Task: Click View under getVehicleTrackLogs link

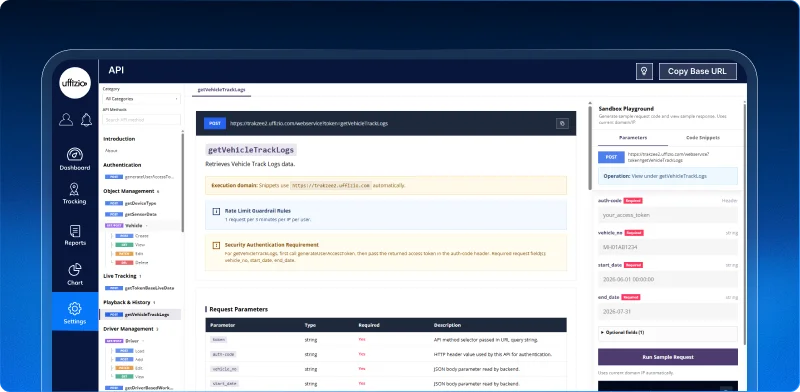Action: 669,176
